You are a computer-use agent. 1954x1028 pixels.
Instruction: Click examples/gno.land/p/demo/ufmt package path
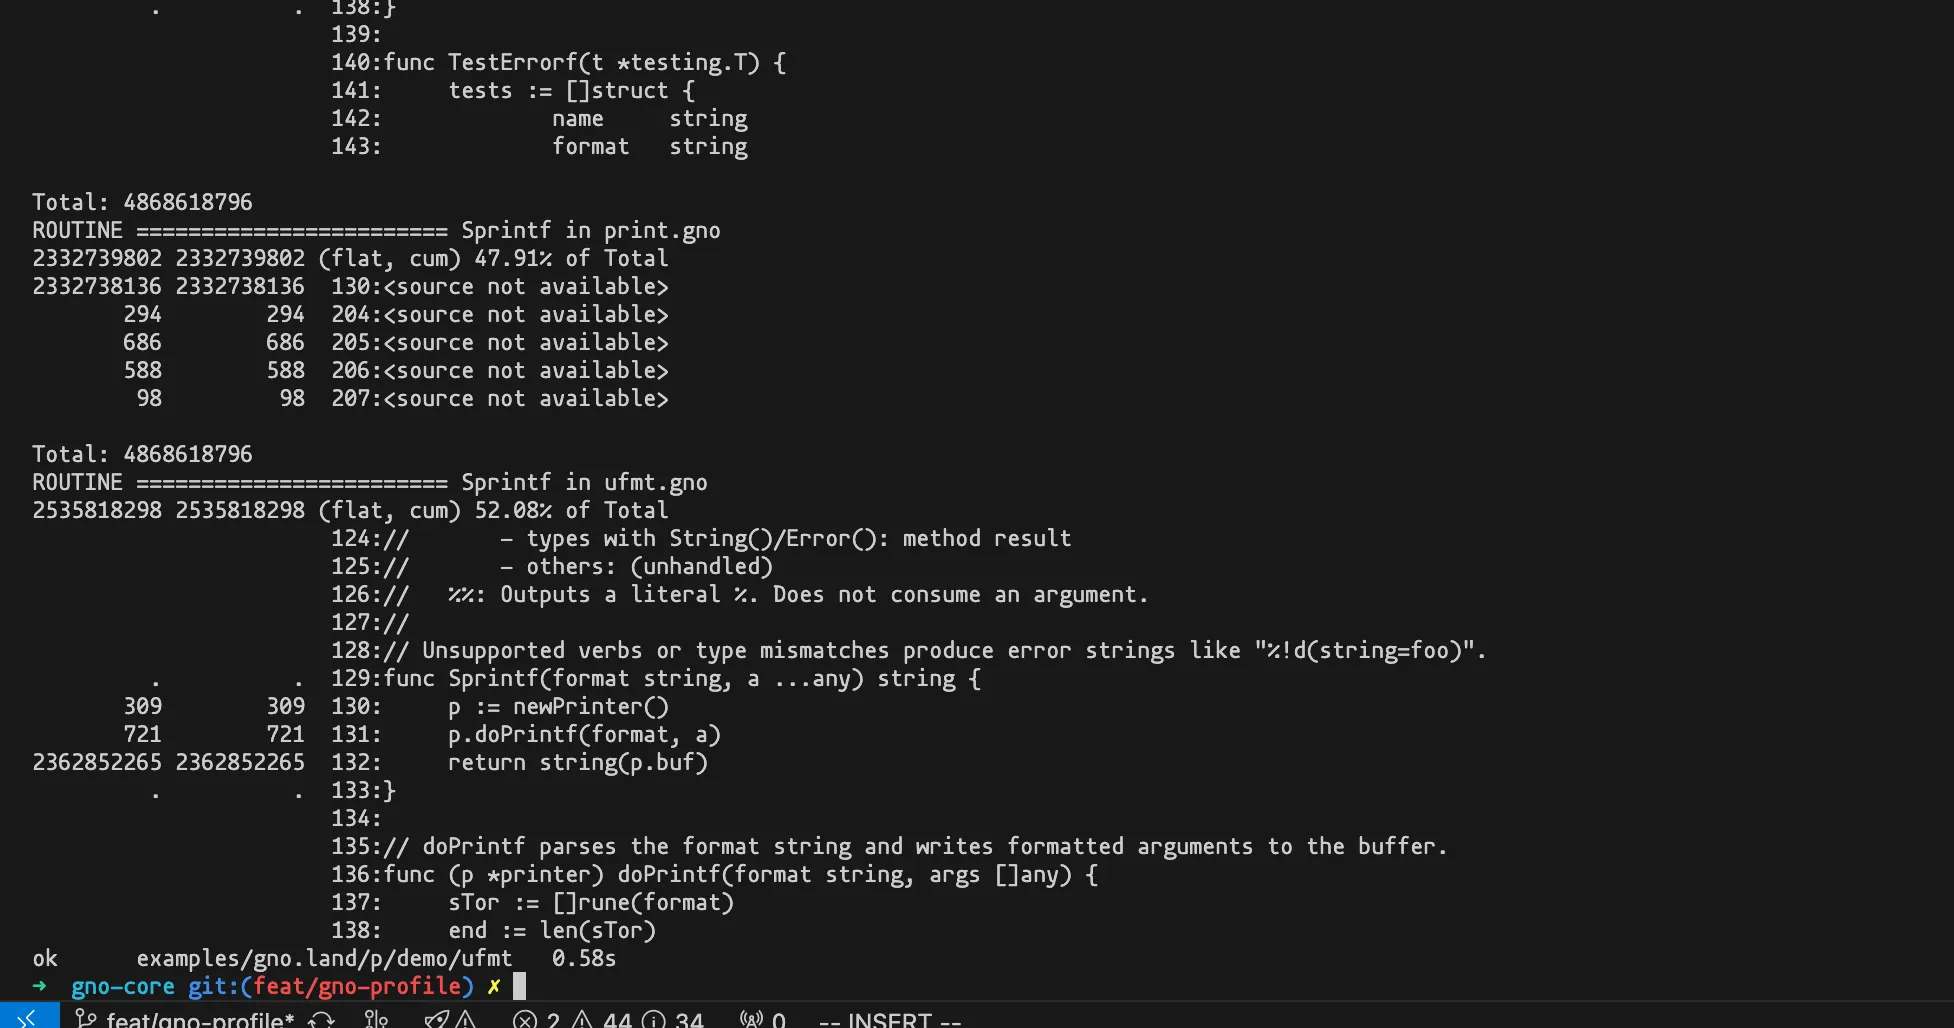click(x=324, y=958)
